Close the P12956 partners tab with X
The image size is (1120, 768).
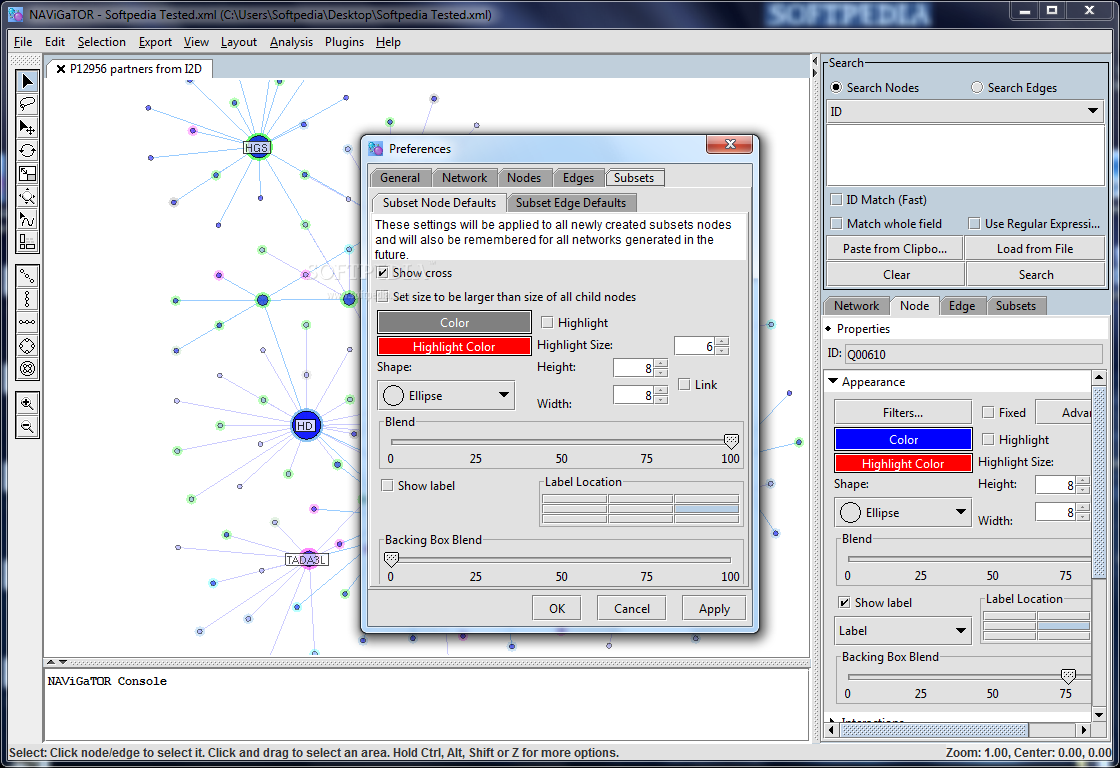pyautogui.click(x=61, y=69)
